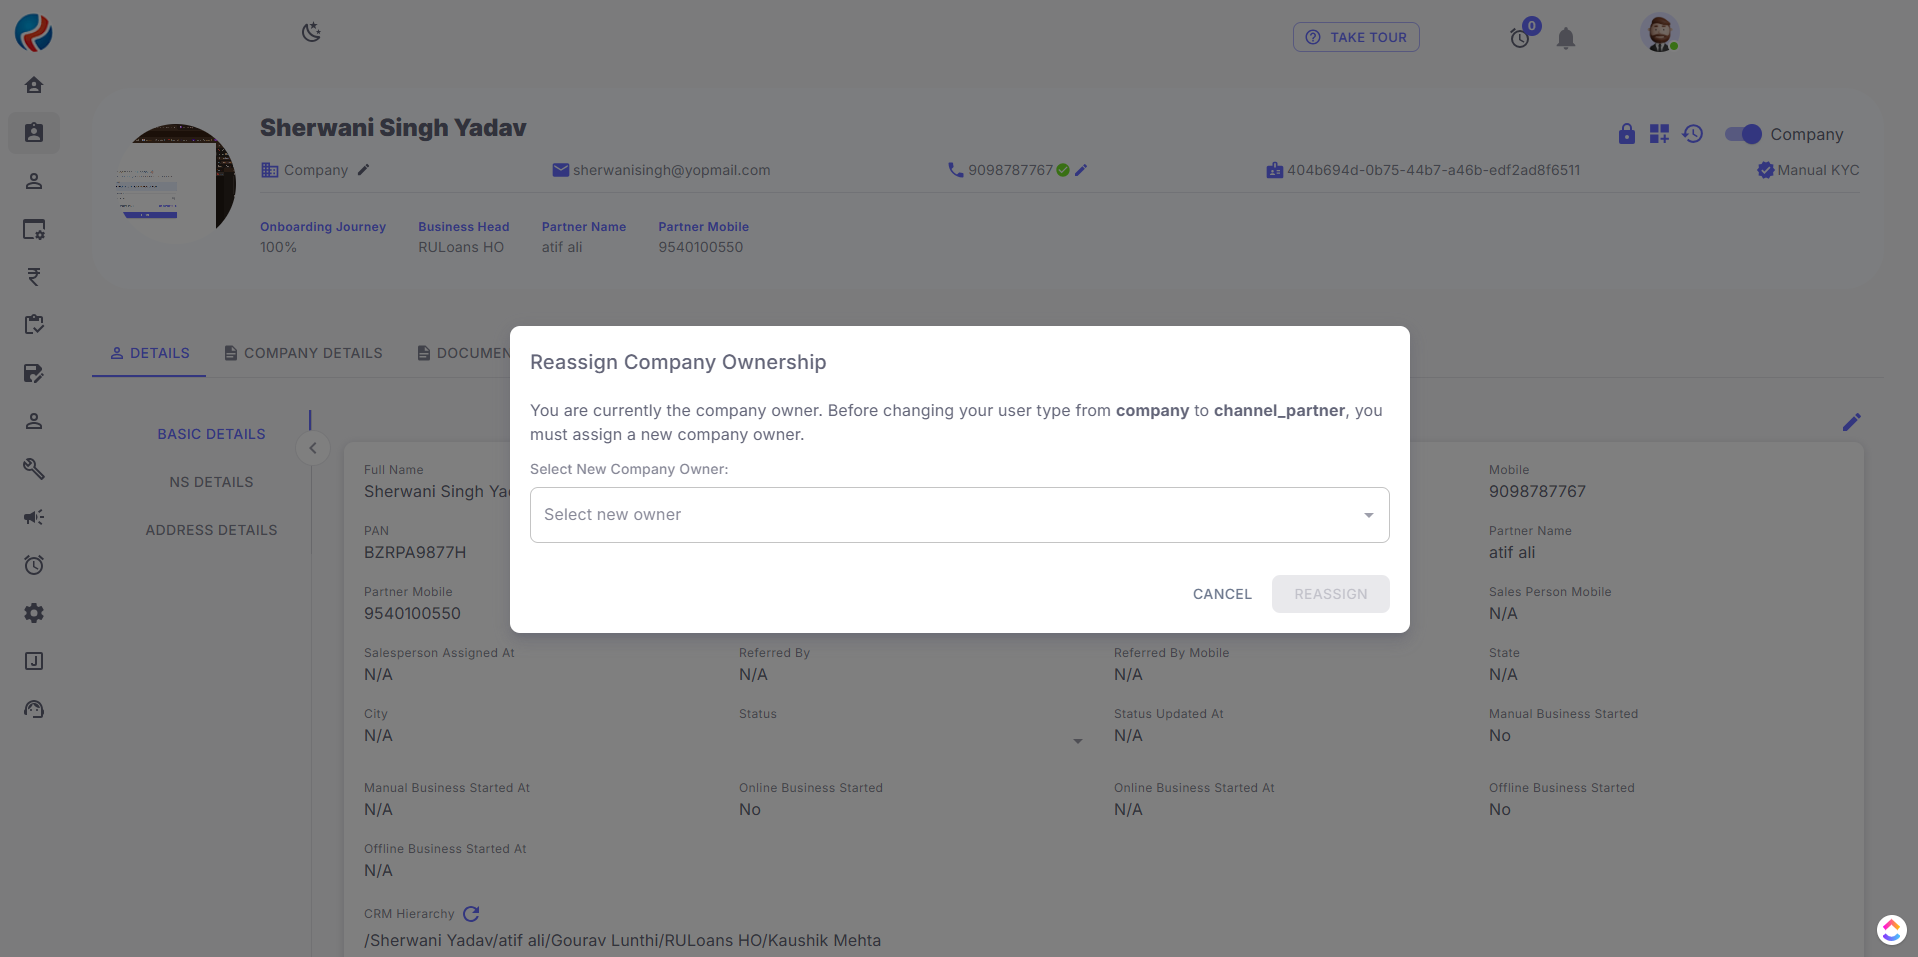Edit the mobile number pencil icon
The height and width of the screenshot is (957, 1918).
coord(1081,170)
